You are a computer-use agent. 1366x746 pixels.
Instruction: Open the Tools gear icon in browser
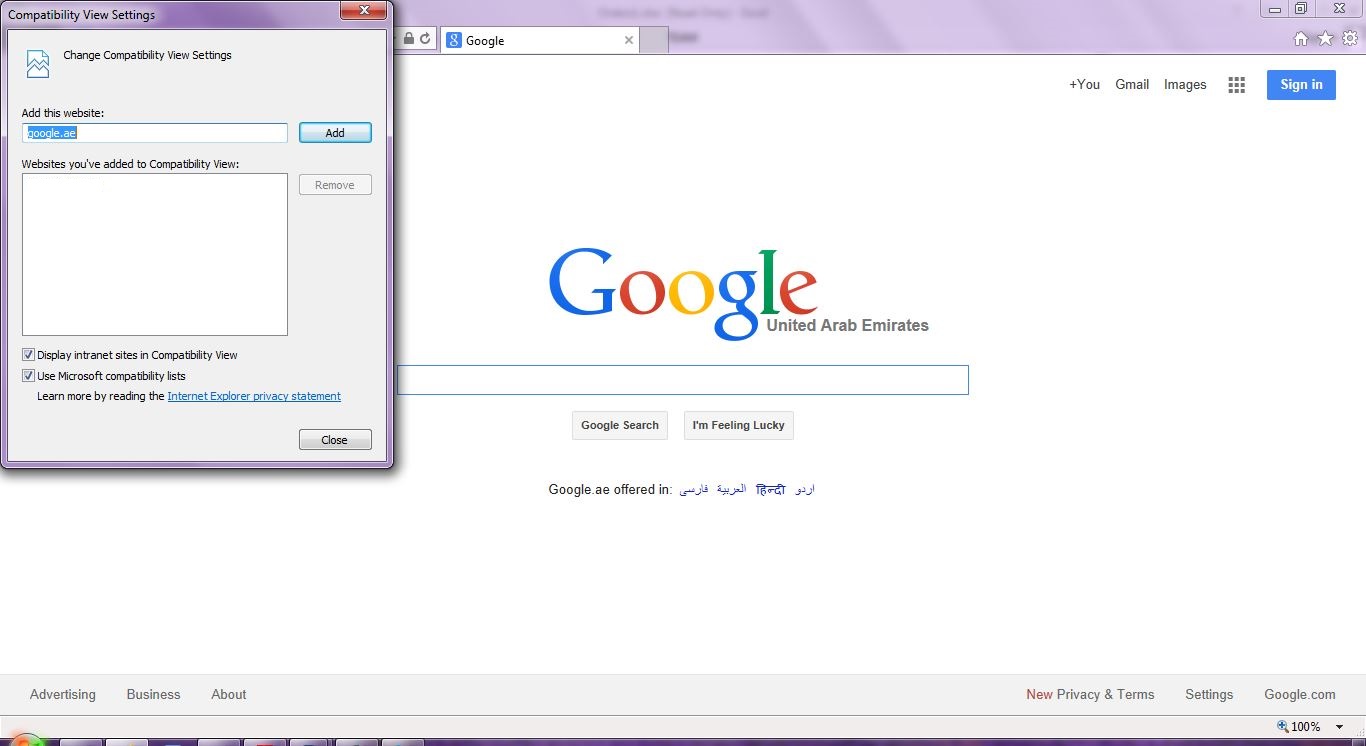point(1350,39)
